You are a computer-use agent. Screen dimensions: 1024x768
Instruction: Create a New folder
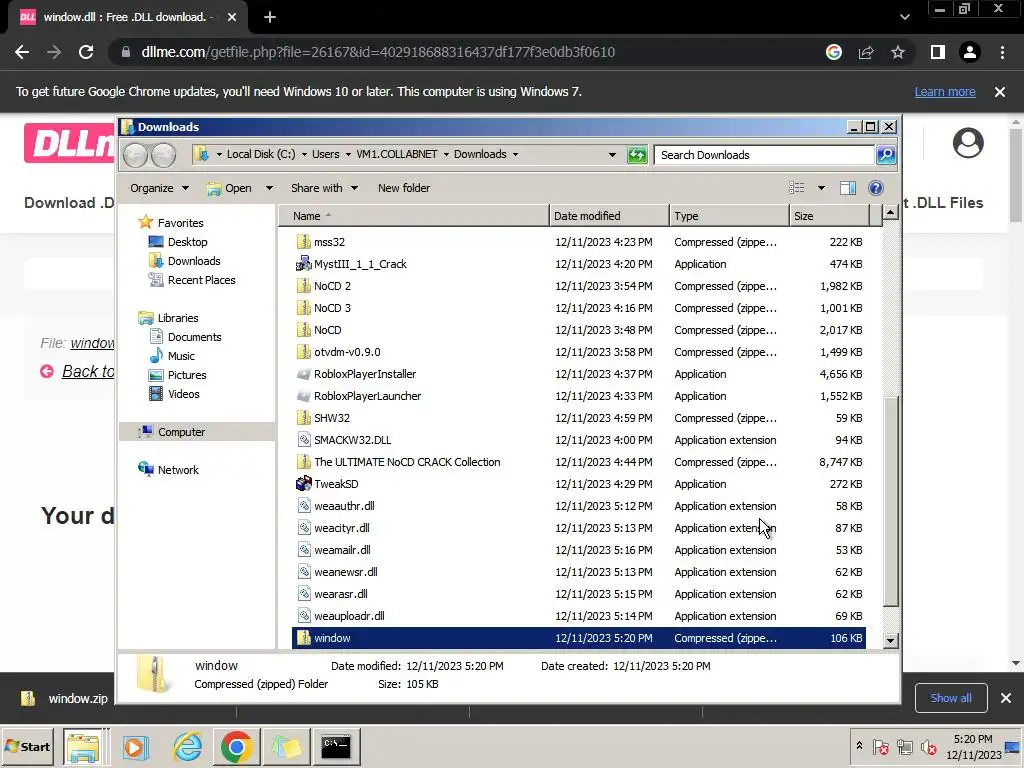pos(404,188)
